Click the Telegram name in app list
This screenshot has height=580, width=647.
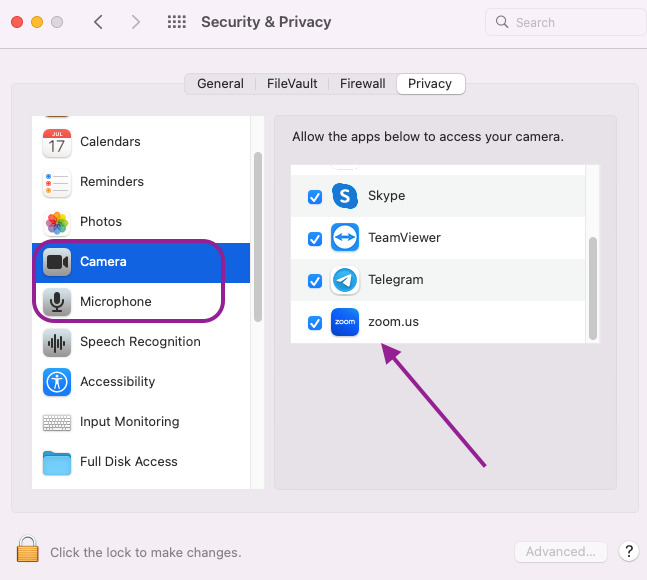point(396,280)
